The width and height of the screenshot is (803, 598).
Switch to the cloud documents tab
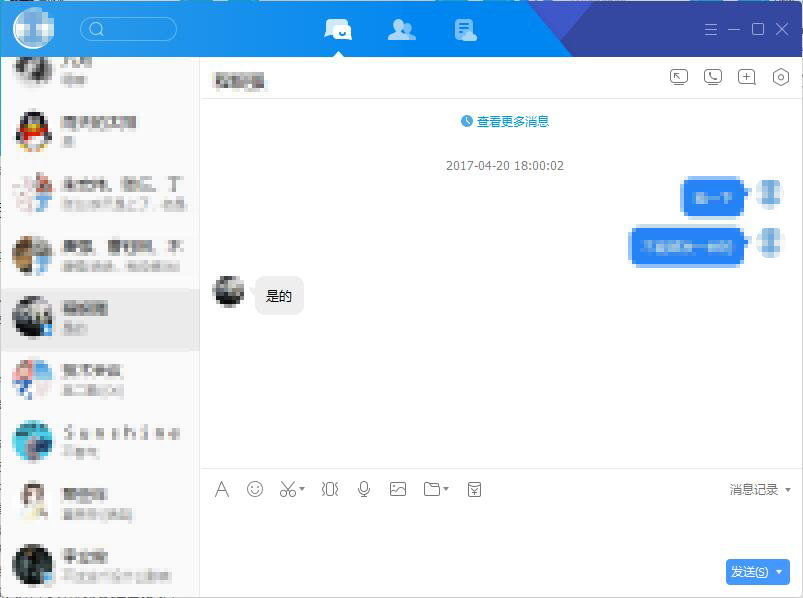[x=465, y=30]
